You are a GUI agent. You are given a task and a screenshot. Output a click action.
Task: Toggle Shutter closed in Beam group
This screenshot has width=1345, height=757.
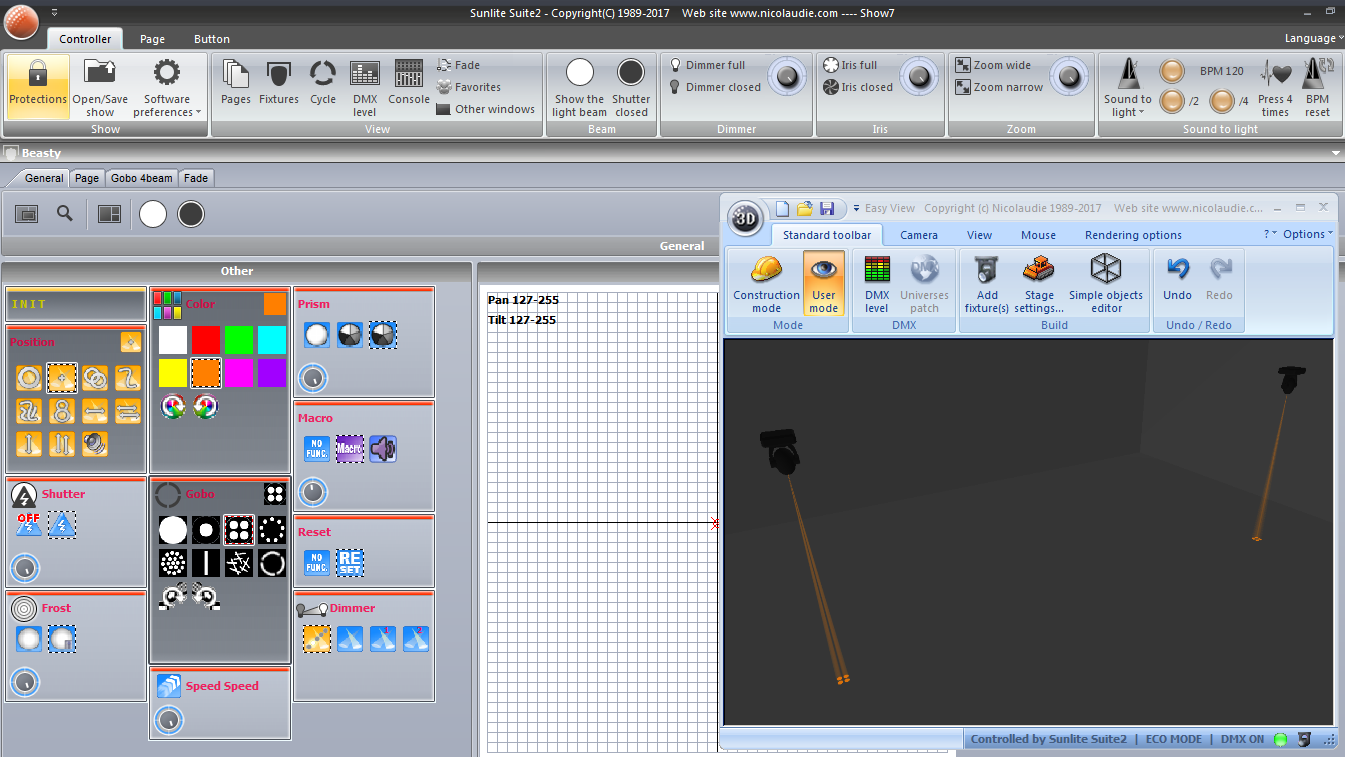pyautogui.click(x=631, y=86)
